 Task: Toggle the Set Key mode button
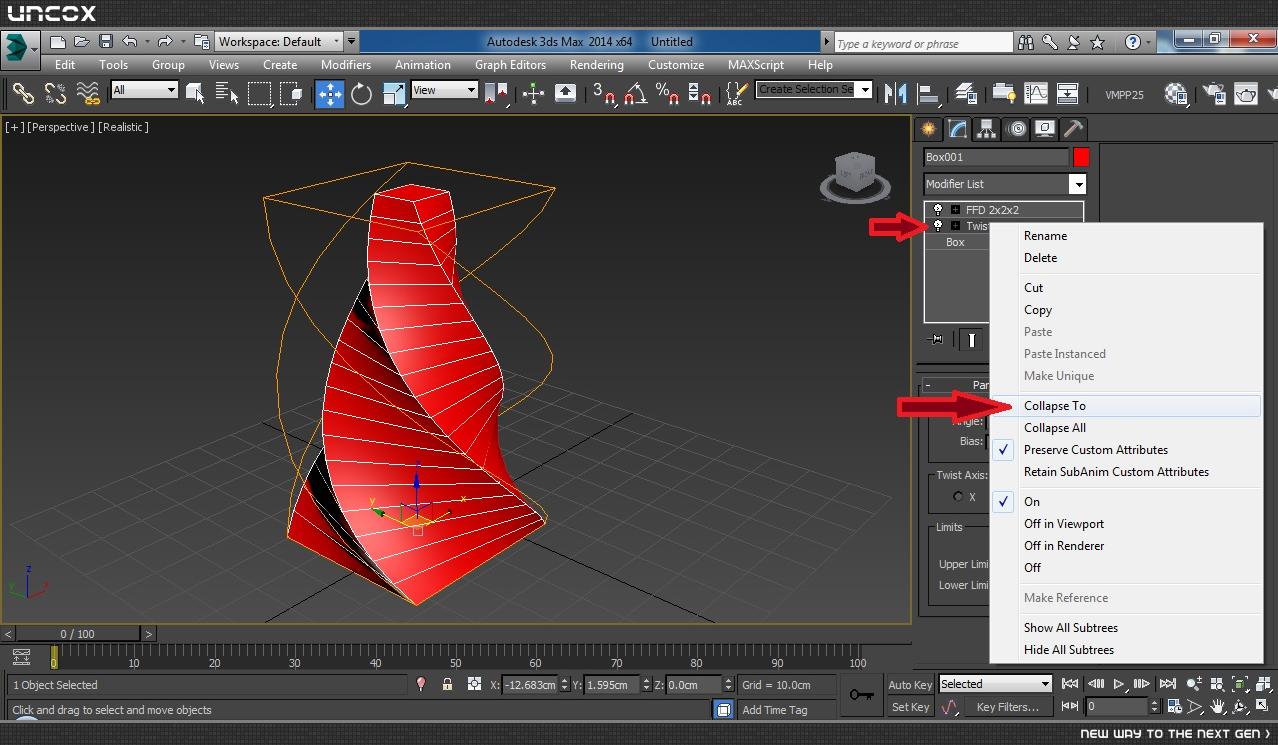tap(910, 707)
